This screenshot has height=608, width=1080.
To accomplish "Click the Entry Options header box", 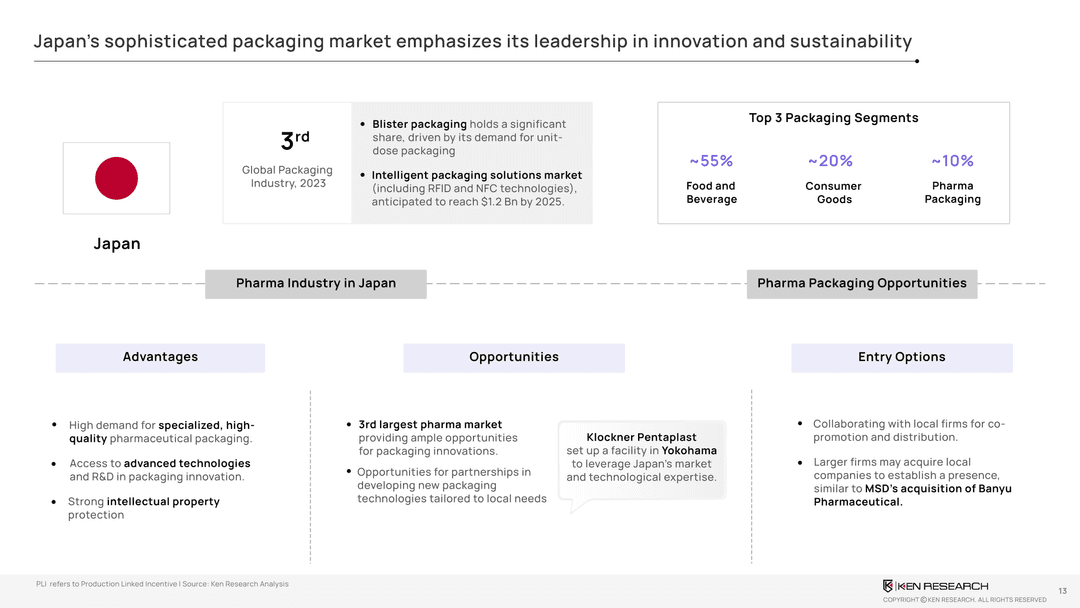I will click(x=901, y=358).
